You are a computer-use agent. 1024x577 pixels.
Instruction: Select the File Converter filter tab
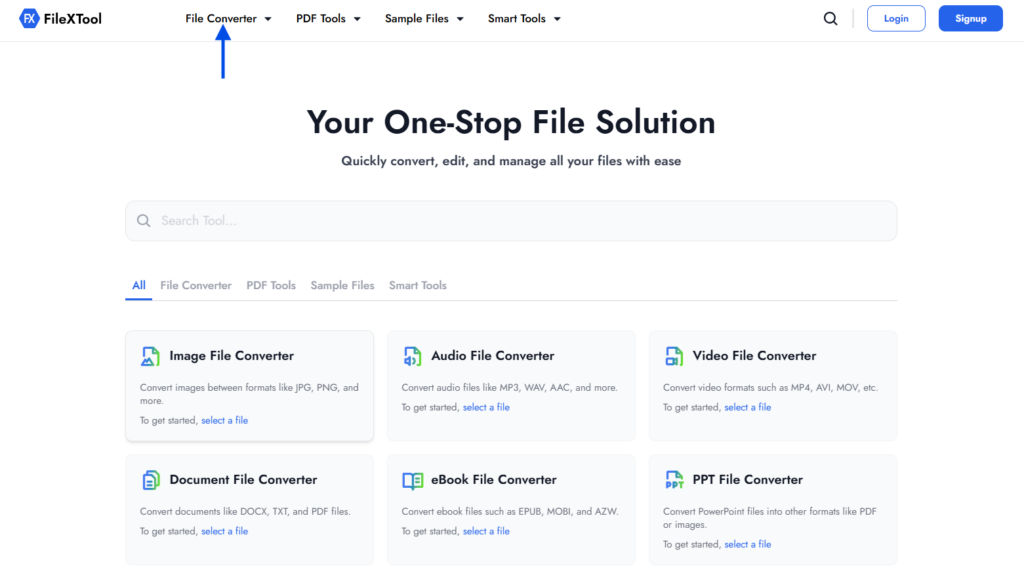pos(195,285)
